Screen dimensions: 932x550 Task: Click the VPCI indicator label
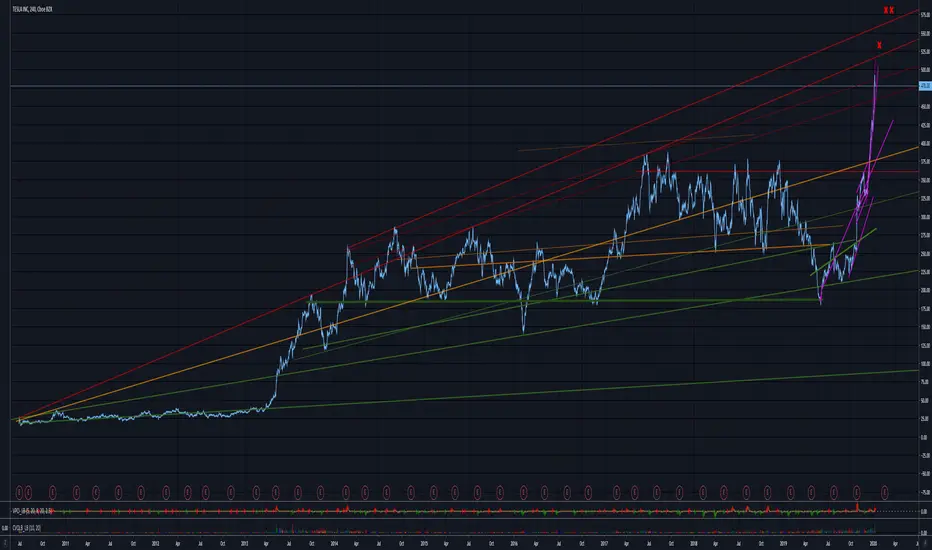click(x=33, y=511)
